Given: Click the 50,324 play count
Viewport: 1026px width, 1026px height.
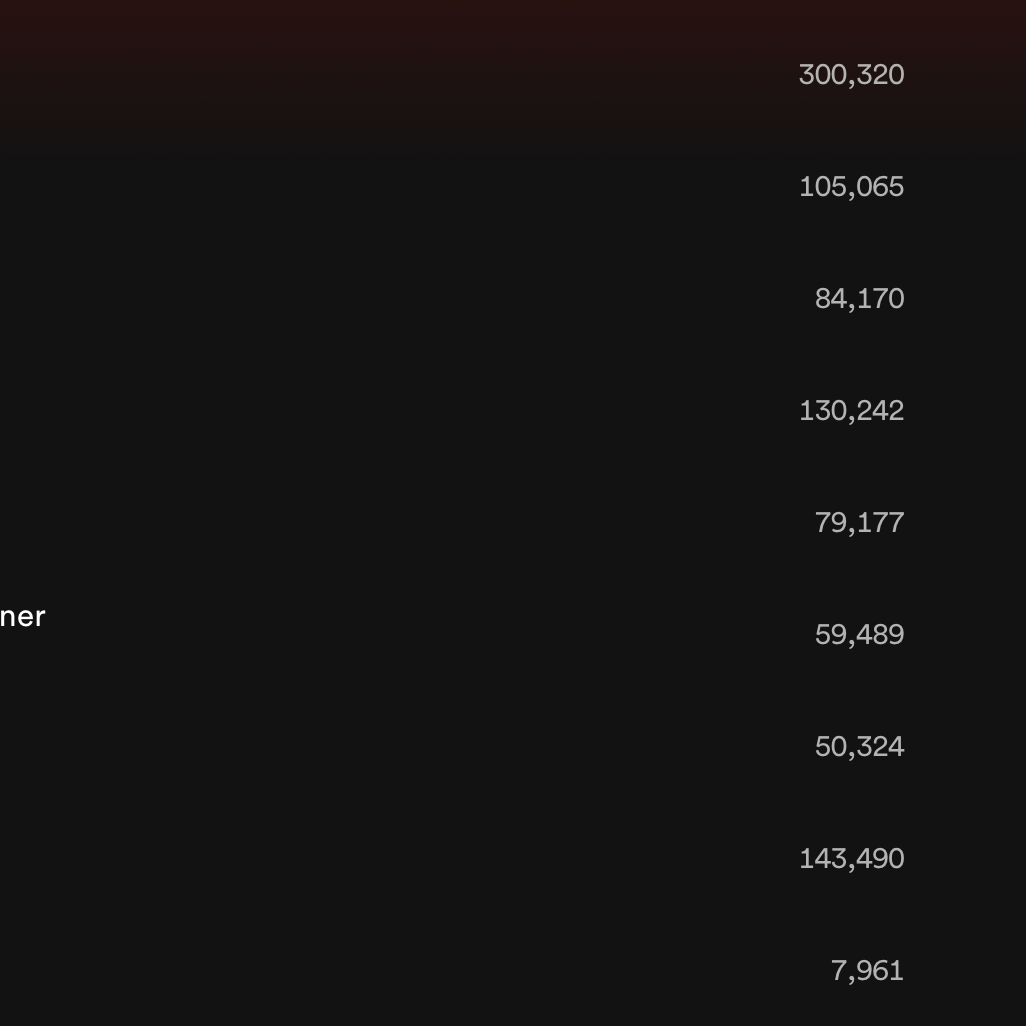Looking at the screenshot, I should pos(859,747).
